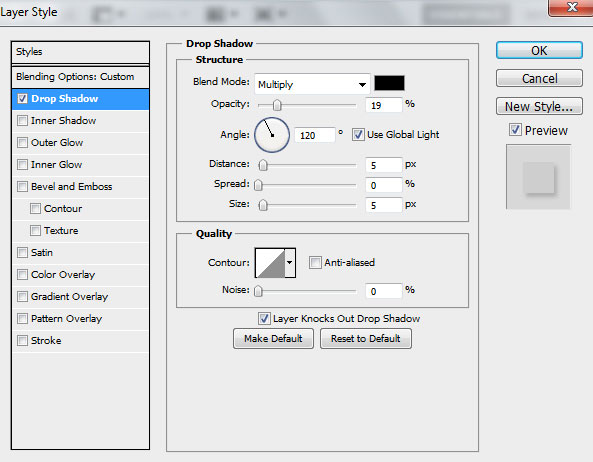
Task: Click the Make Default button
Action: (273, 338)
